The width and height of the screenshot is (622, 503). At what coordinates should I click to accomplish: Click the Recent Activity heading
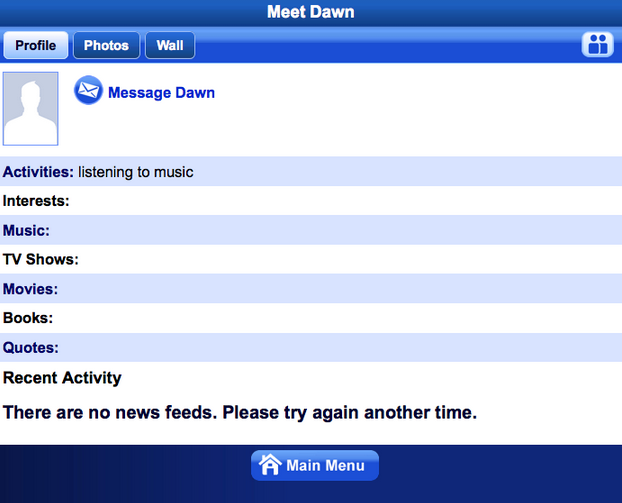[62, 378]
